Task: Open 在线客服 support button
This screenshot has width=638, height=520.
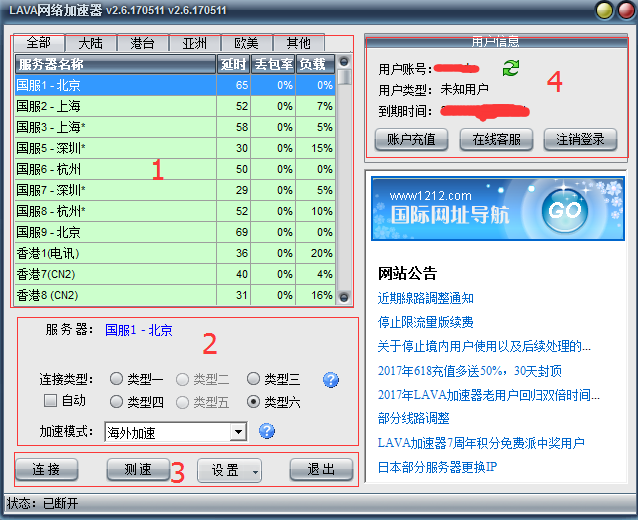Action: click(496, 140)
